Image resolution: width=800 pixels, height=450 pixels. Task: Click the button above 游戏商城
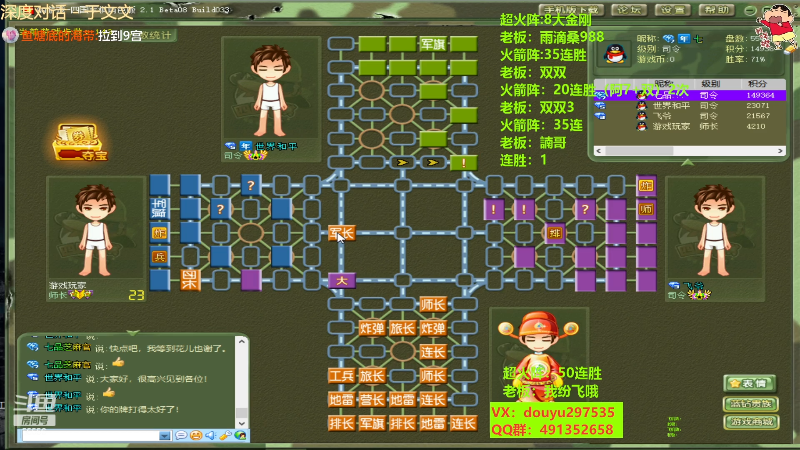coord(751,404)
